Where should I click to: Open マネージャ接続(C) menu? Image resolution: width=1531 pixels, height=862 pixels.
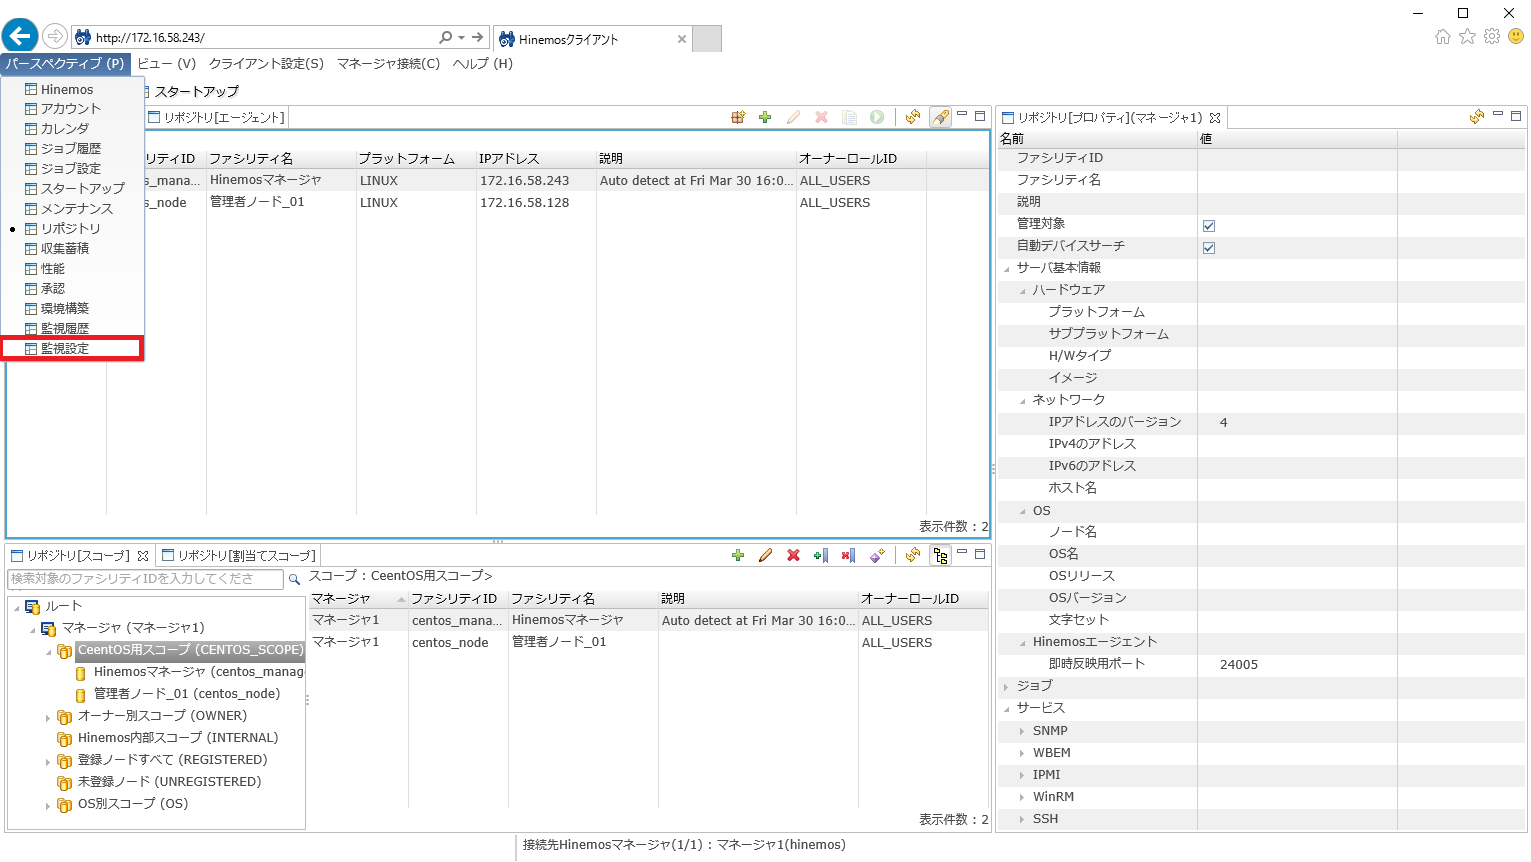point(388,63)
